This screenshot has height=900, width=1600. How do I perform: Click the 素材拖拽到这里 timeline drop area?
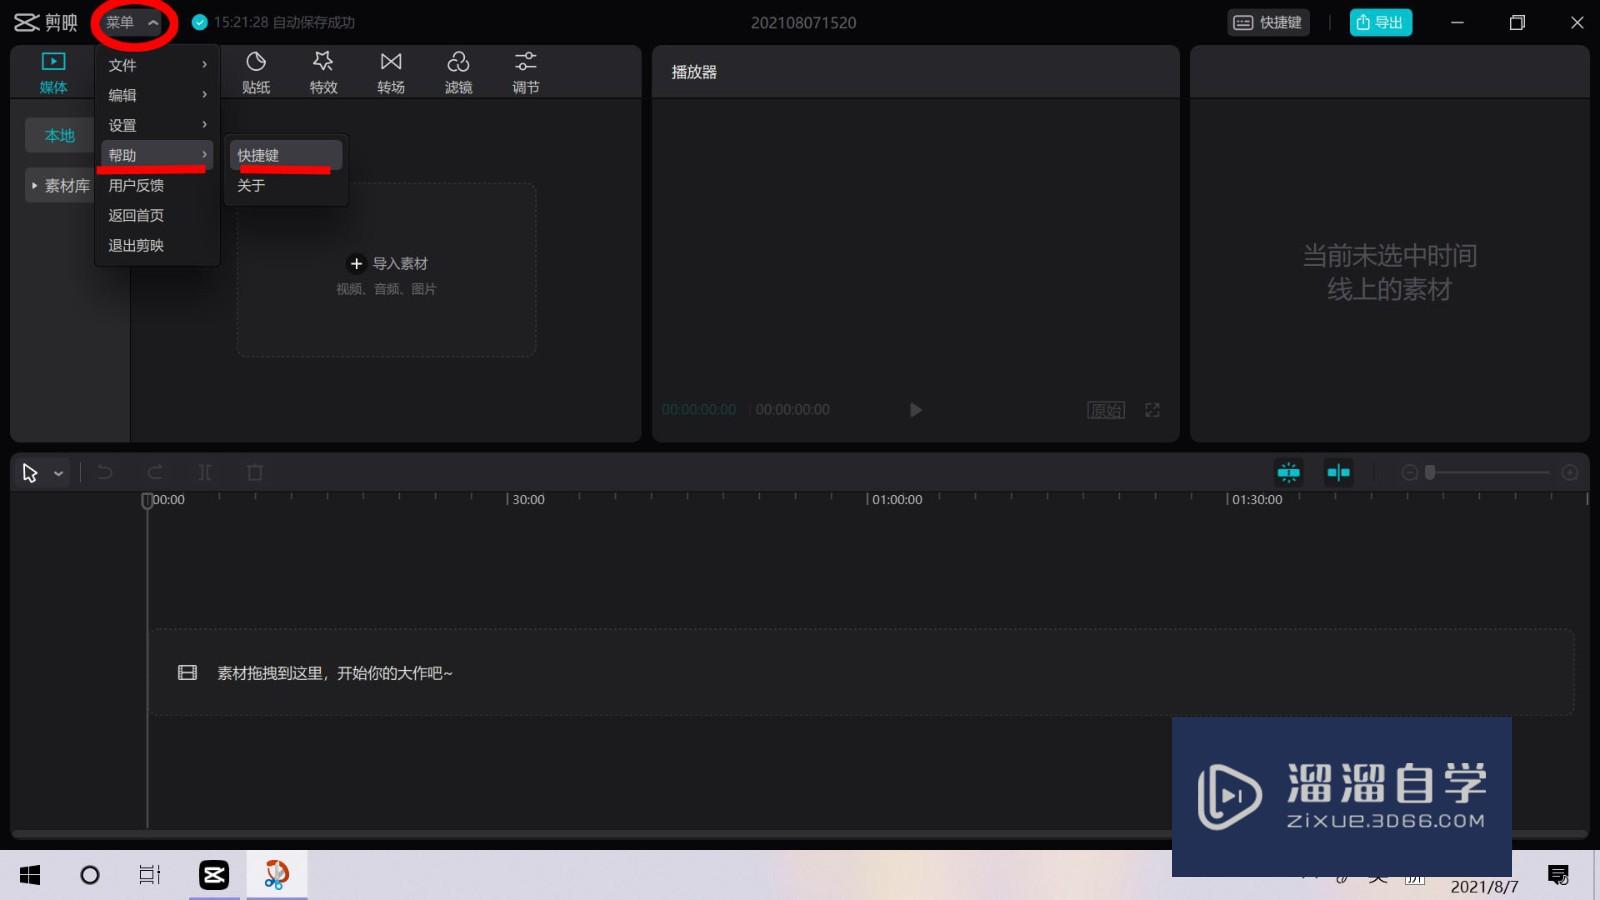[x=862, y=672]
